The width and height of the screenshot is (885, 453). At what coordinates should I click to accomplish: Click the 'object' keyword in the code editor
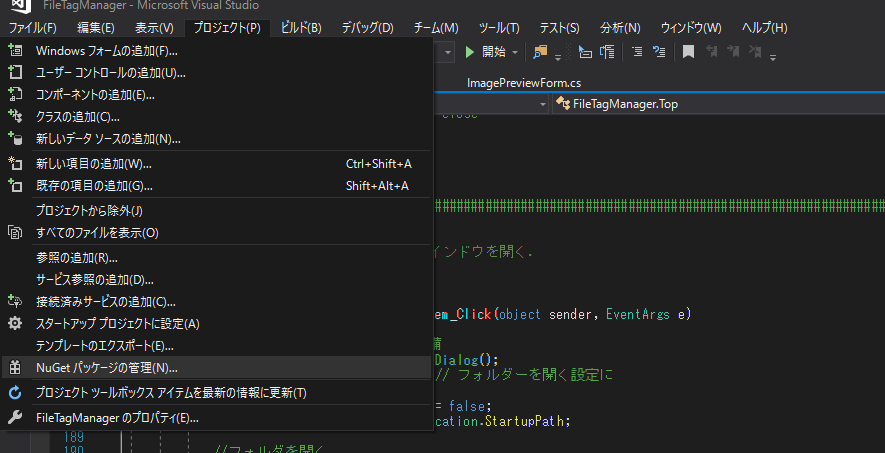click(x=520, y=314)
